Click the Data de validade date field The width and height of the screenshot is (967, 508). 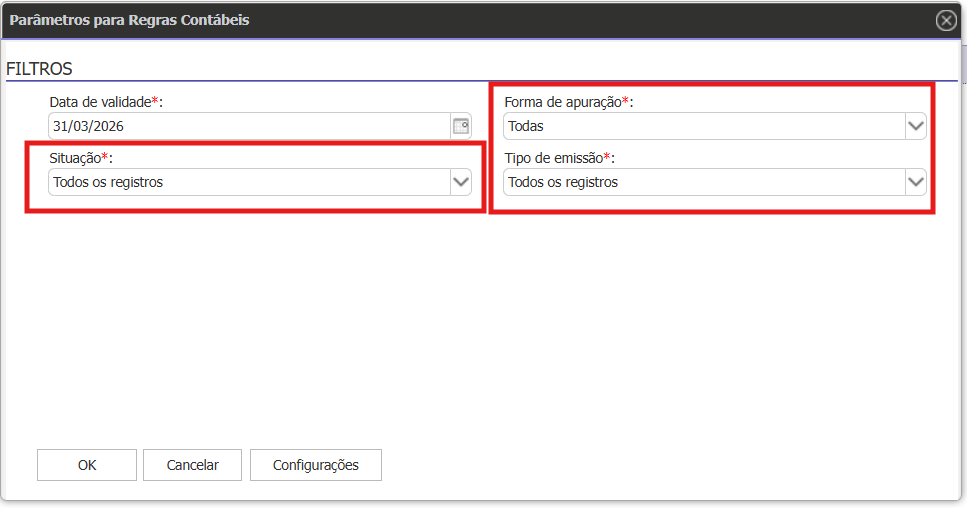pos(248,126)
